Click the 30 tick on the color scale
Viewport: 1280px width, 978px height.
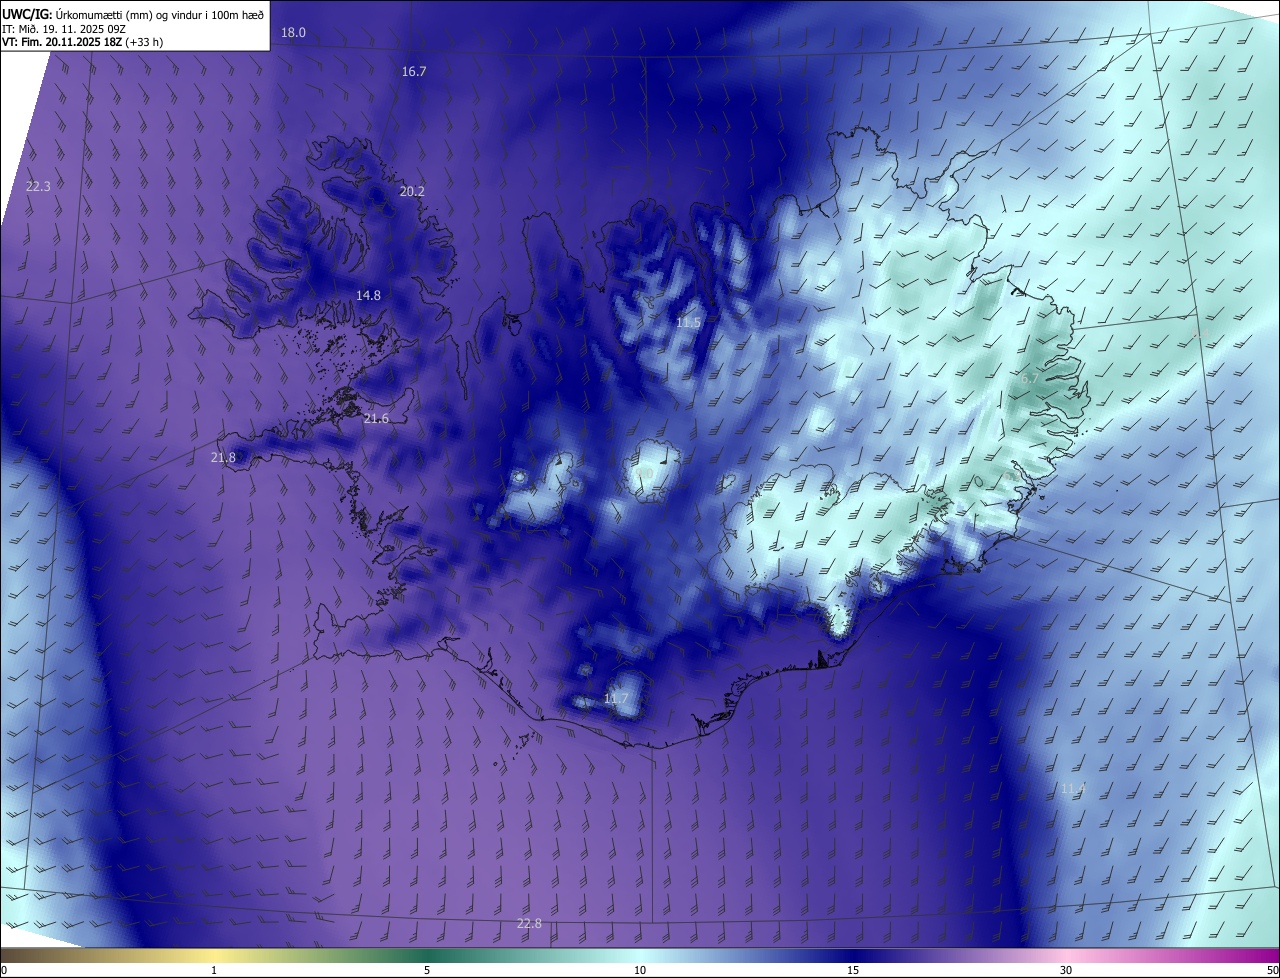pyautogui.click(x=1066, y=970)
